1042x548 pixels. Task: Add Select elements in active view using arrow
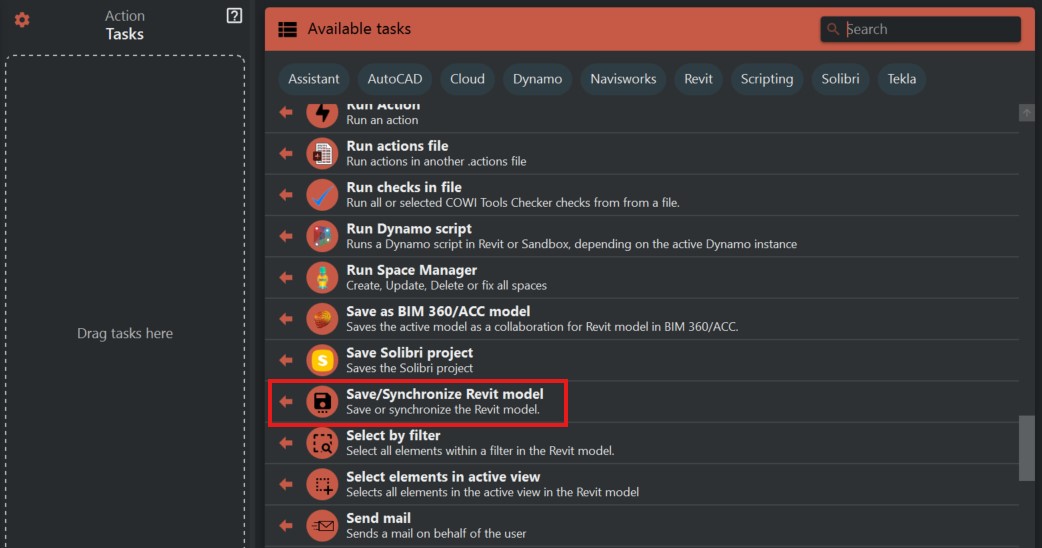tap(286, 484)
